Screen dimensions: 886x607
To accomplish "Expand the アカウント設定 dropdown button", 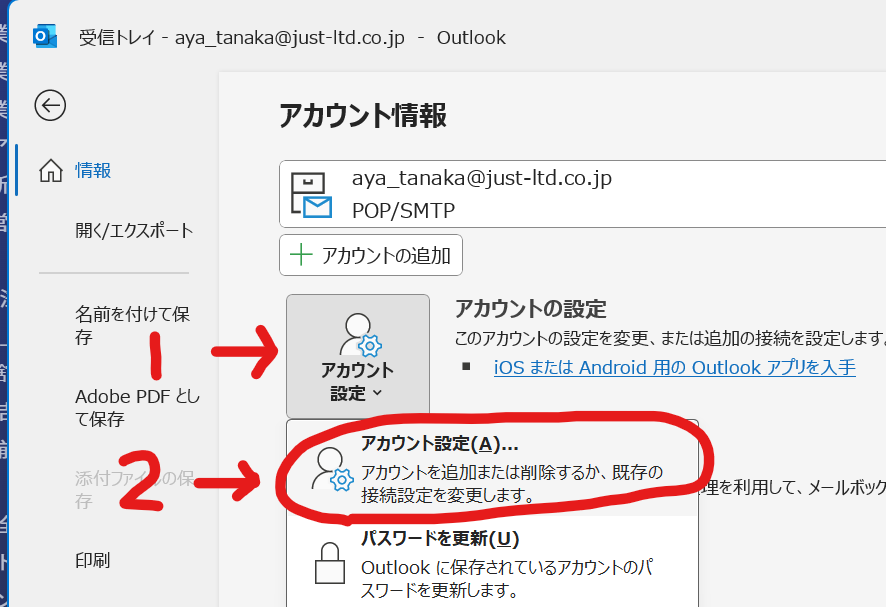I will pos(358,355).
